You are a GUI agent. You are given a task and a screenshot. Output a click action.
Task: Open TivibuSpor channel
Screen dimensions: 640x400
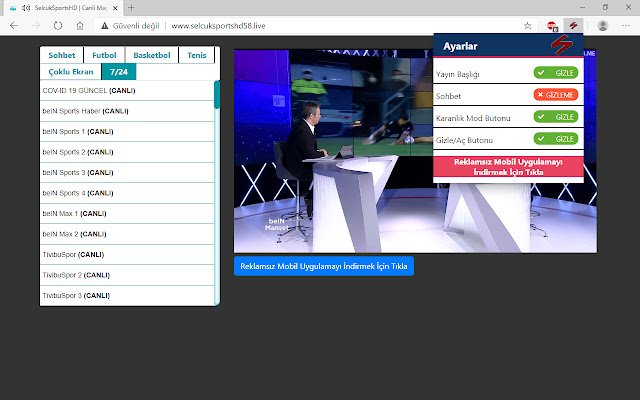(x=127, y=254)
